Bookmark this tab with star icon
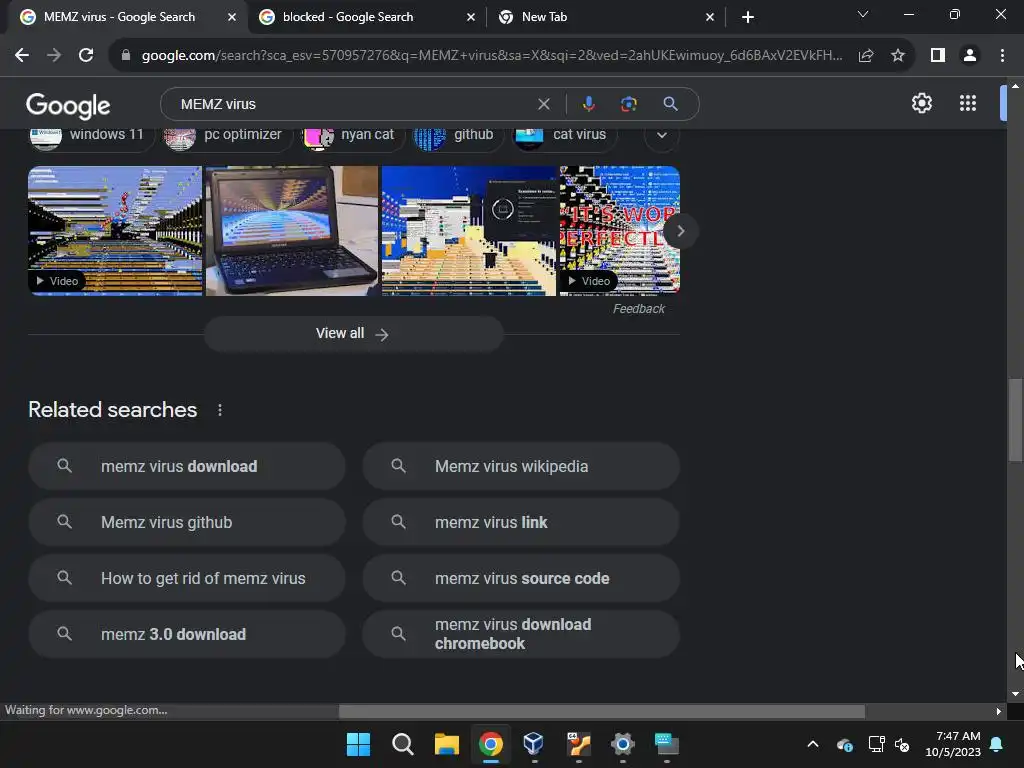The image size is (1024, 768). 898,56
